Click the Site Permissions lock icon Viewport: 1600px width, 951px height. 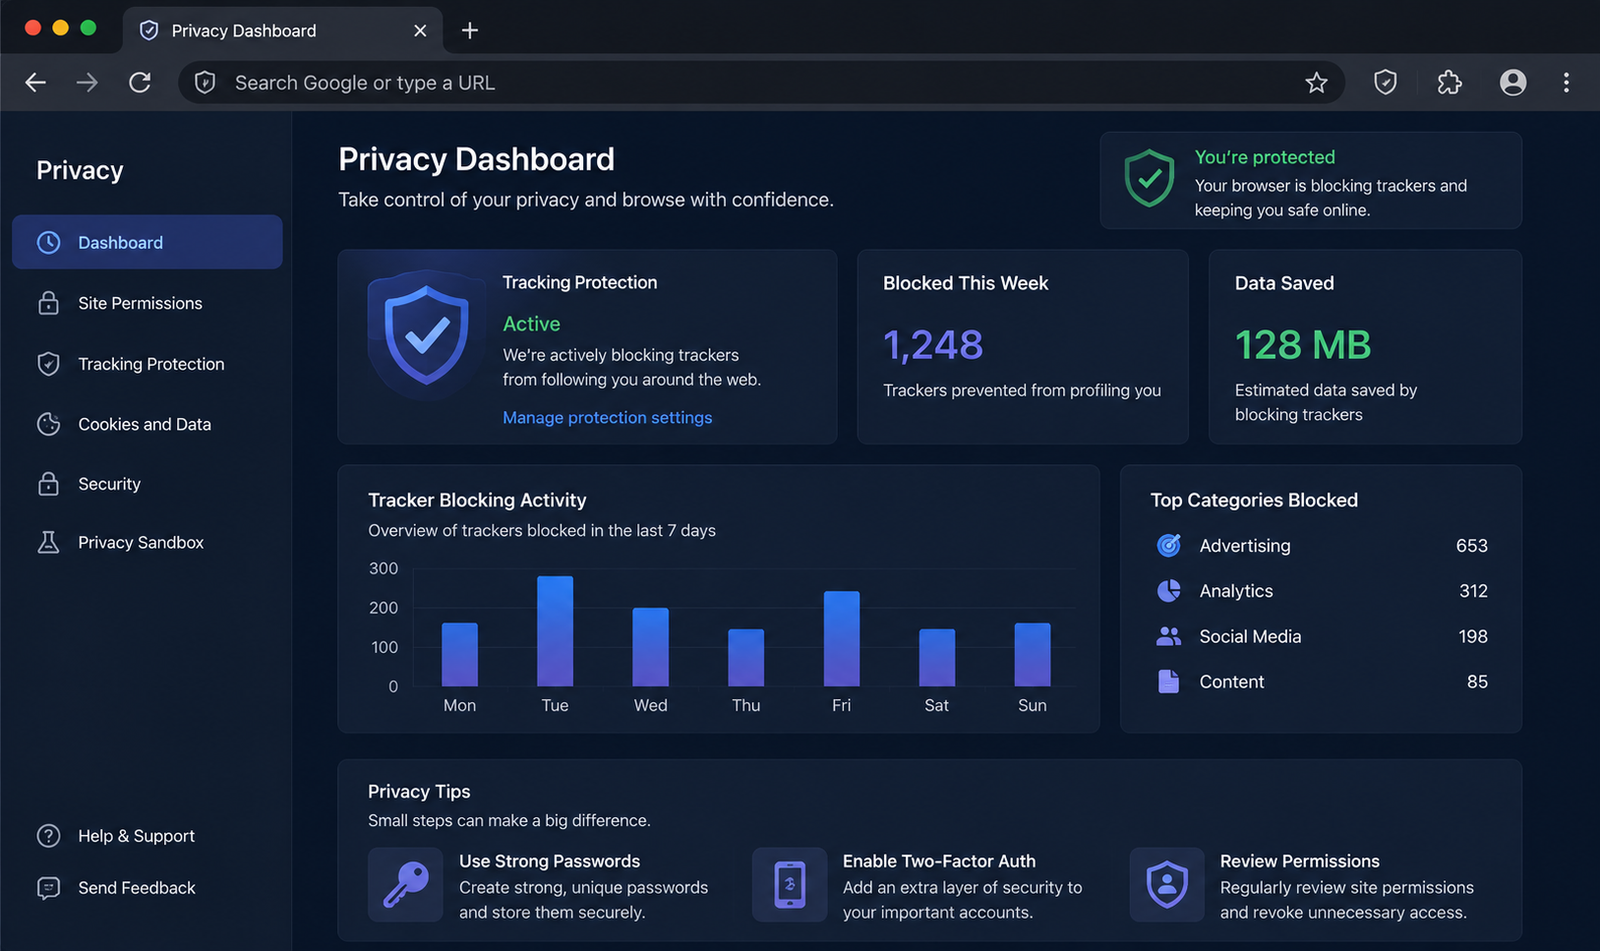[48, 303]
